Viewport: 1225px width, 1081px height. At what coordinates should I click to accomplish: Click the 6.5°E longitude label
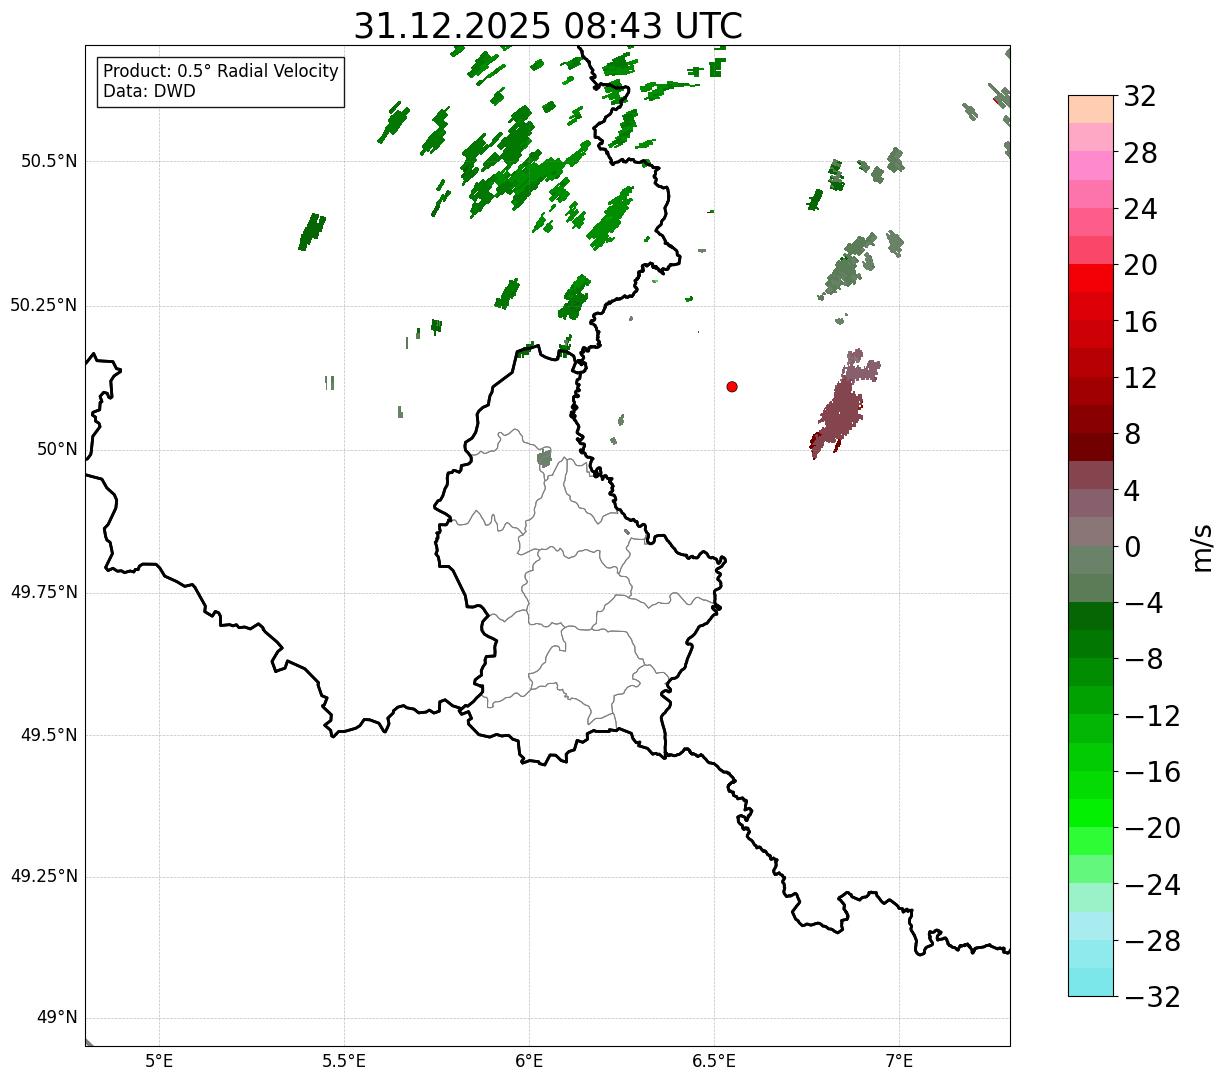click(x=714, y=1061)
